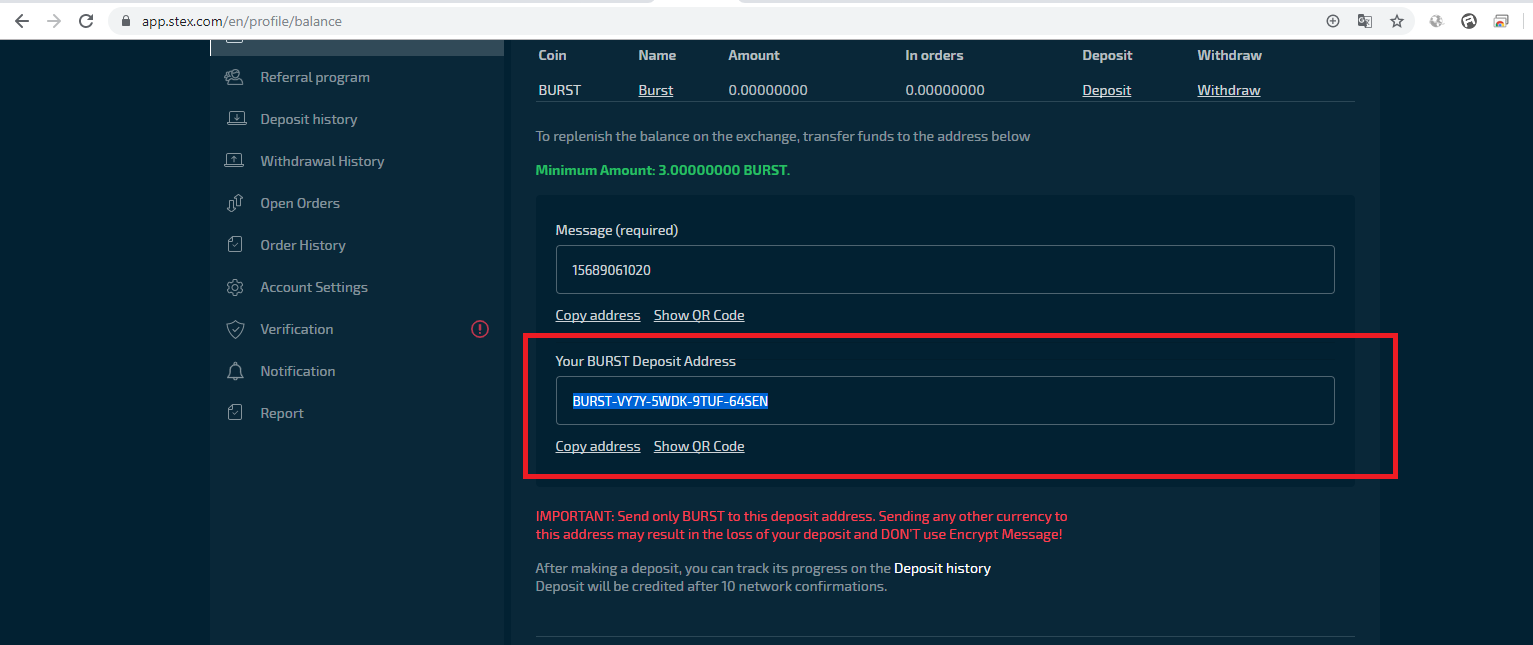Click the Referral program people icon

click(x=234, y=77)
